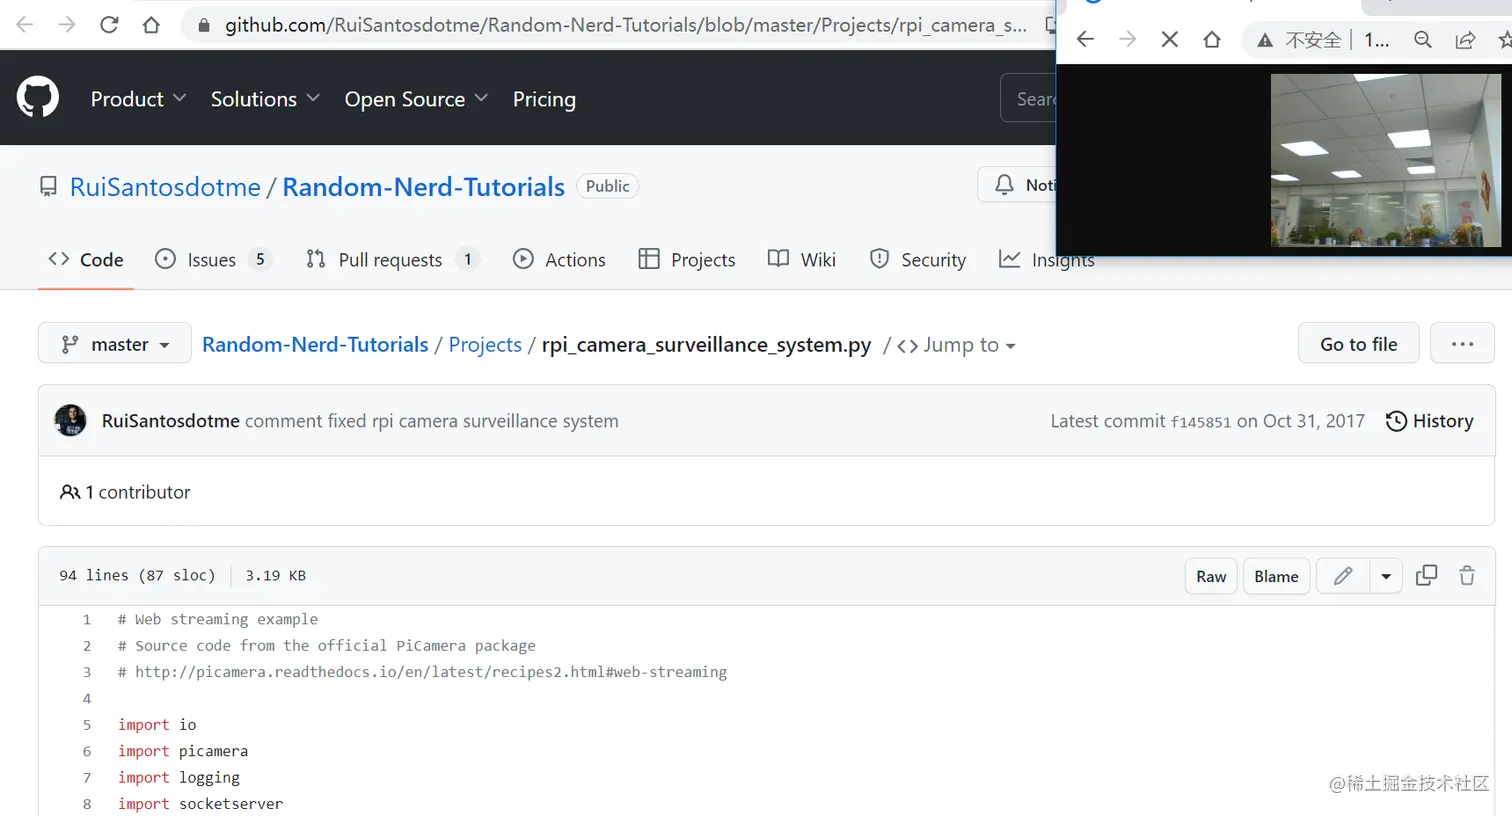
Task: Open the RuiSantosdotme owner profile
Action: point(165,187)
